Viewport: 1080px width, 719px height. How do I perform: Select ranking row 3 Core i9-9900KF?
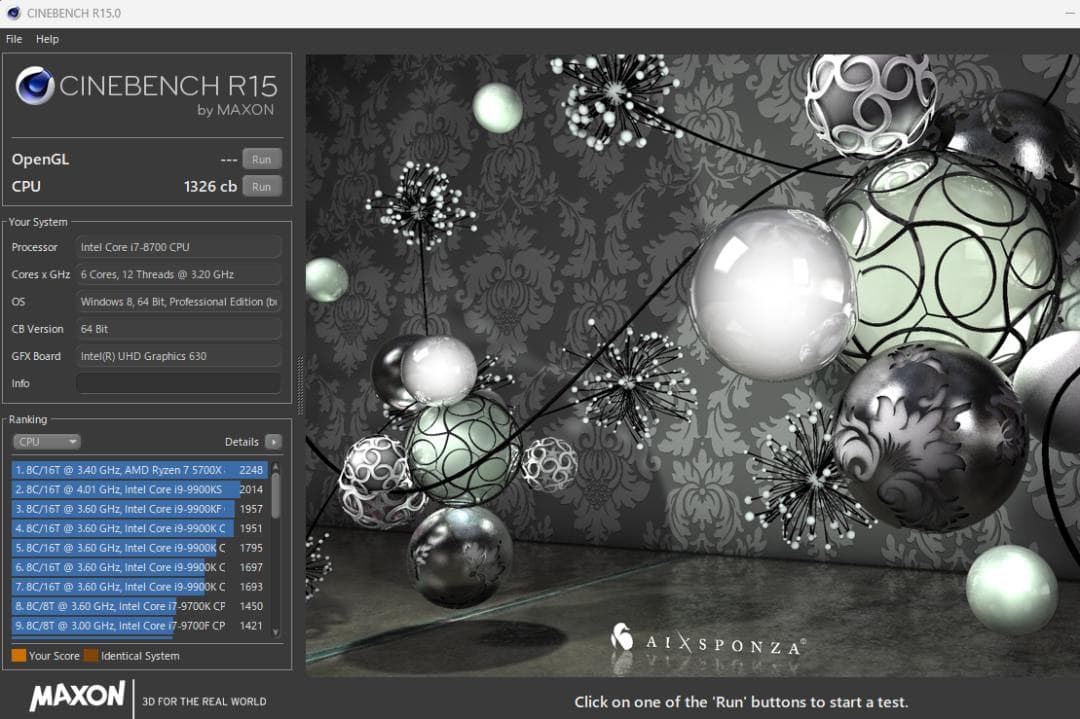coord(140,509)
